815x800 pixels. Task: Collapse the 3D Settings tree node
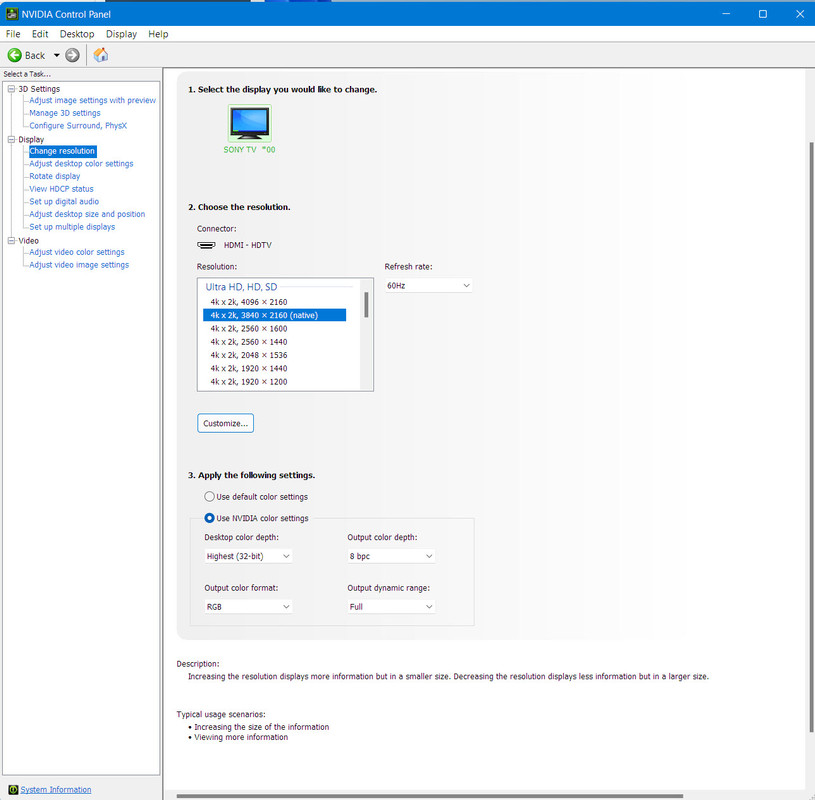[11, 89]
